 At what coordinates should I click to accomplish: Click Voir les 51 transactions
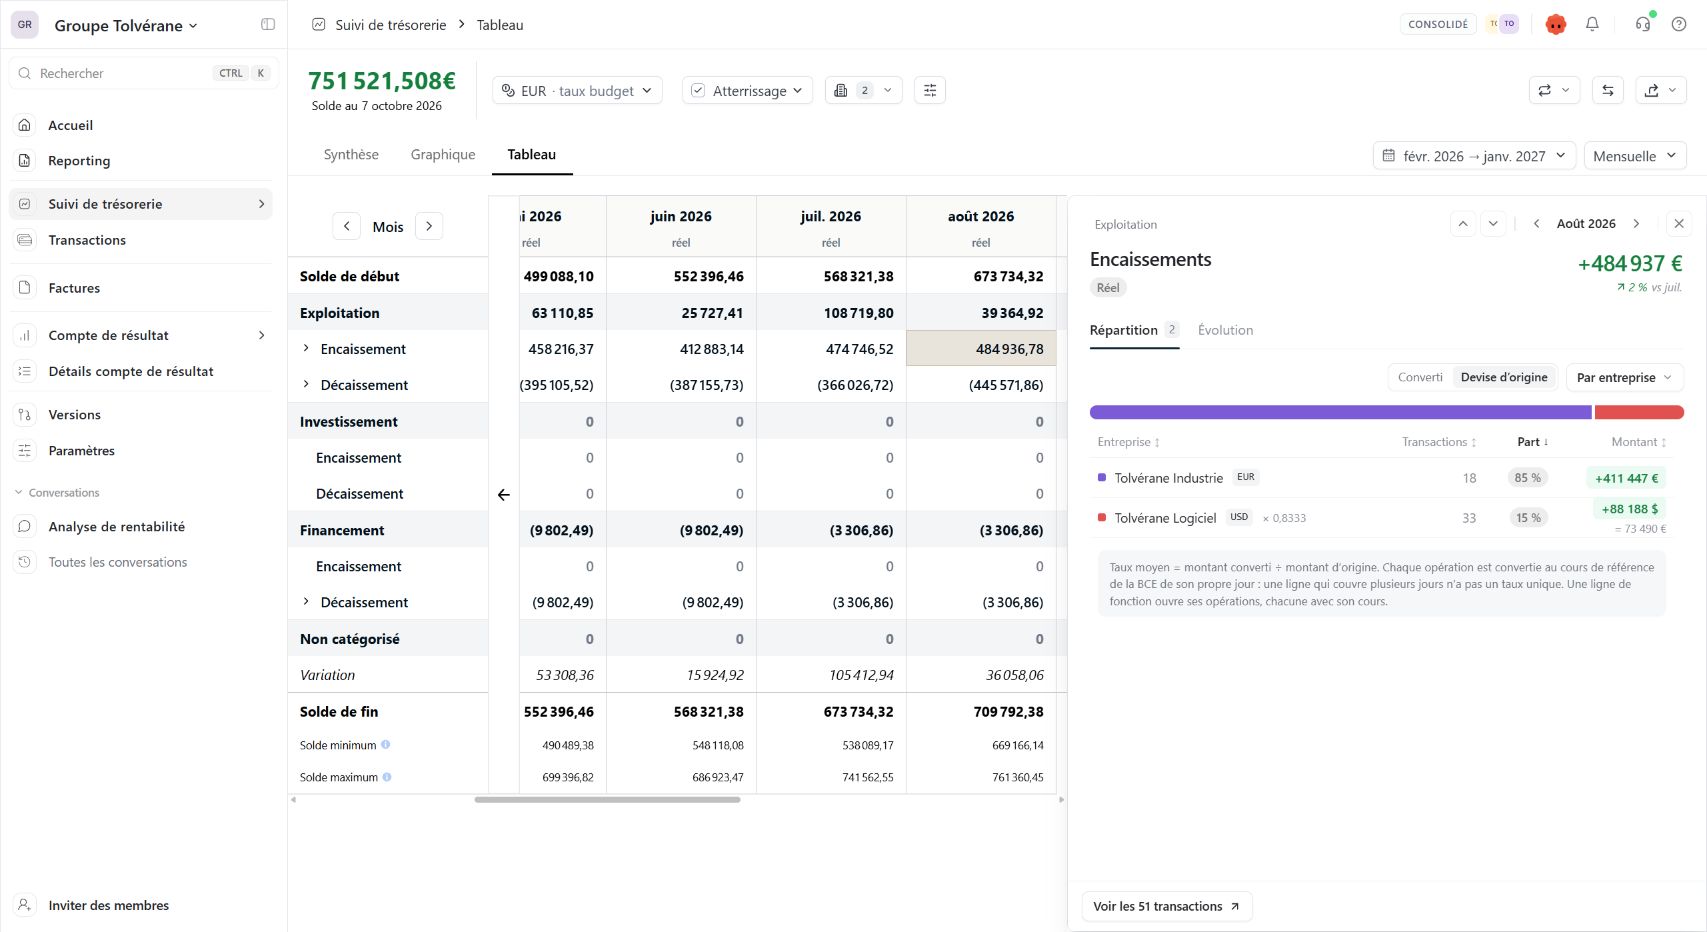tap(1167, 906)
